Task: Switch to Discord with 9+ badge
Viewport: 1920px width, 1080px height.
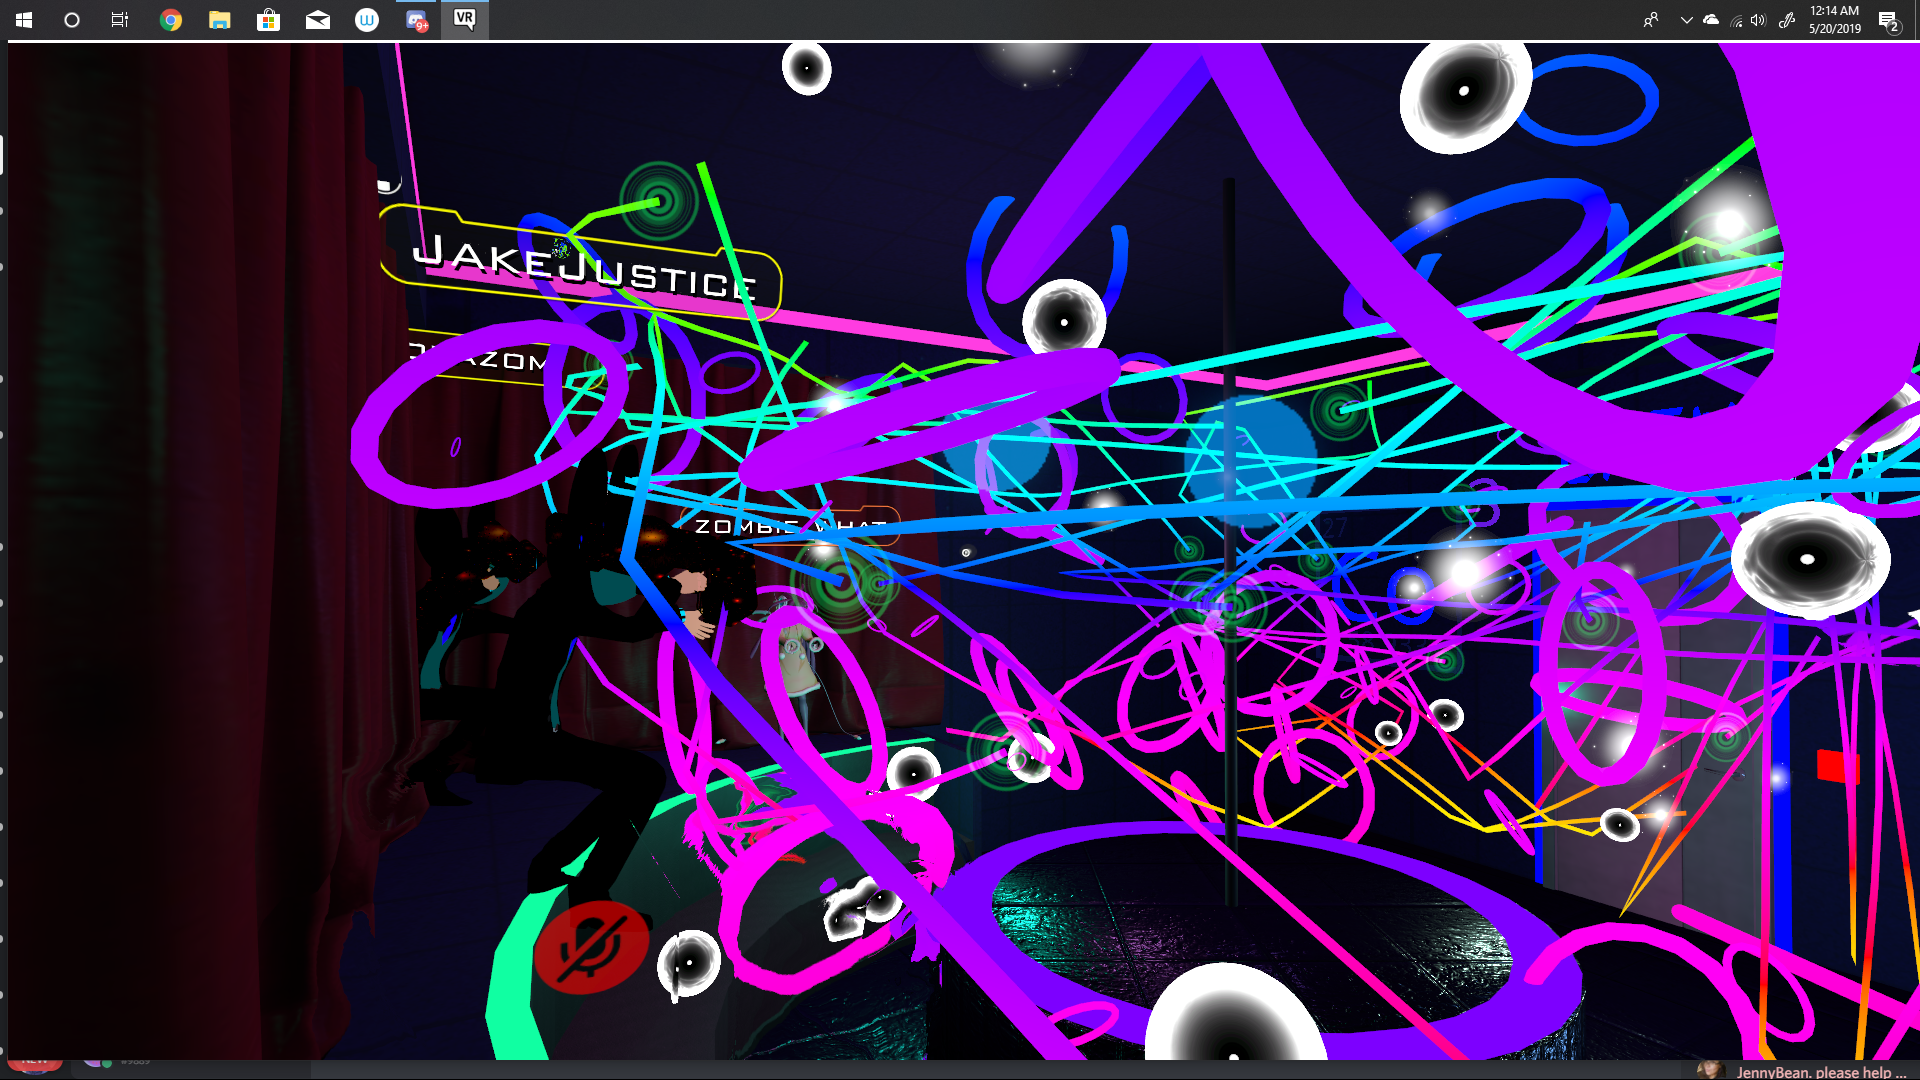Action: coord(416,20)
